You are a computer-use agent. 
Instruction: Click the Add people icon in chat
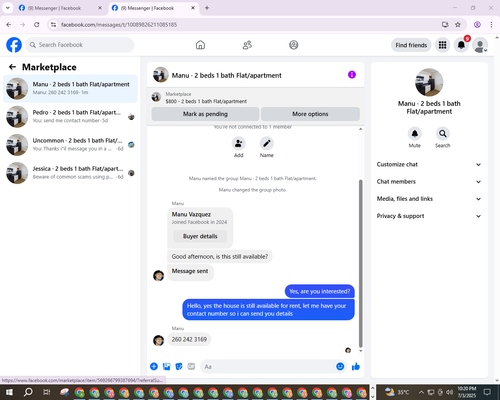[239, 143]
